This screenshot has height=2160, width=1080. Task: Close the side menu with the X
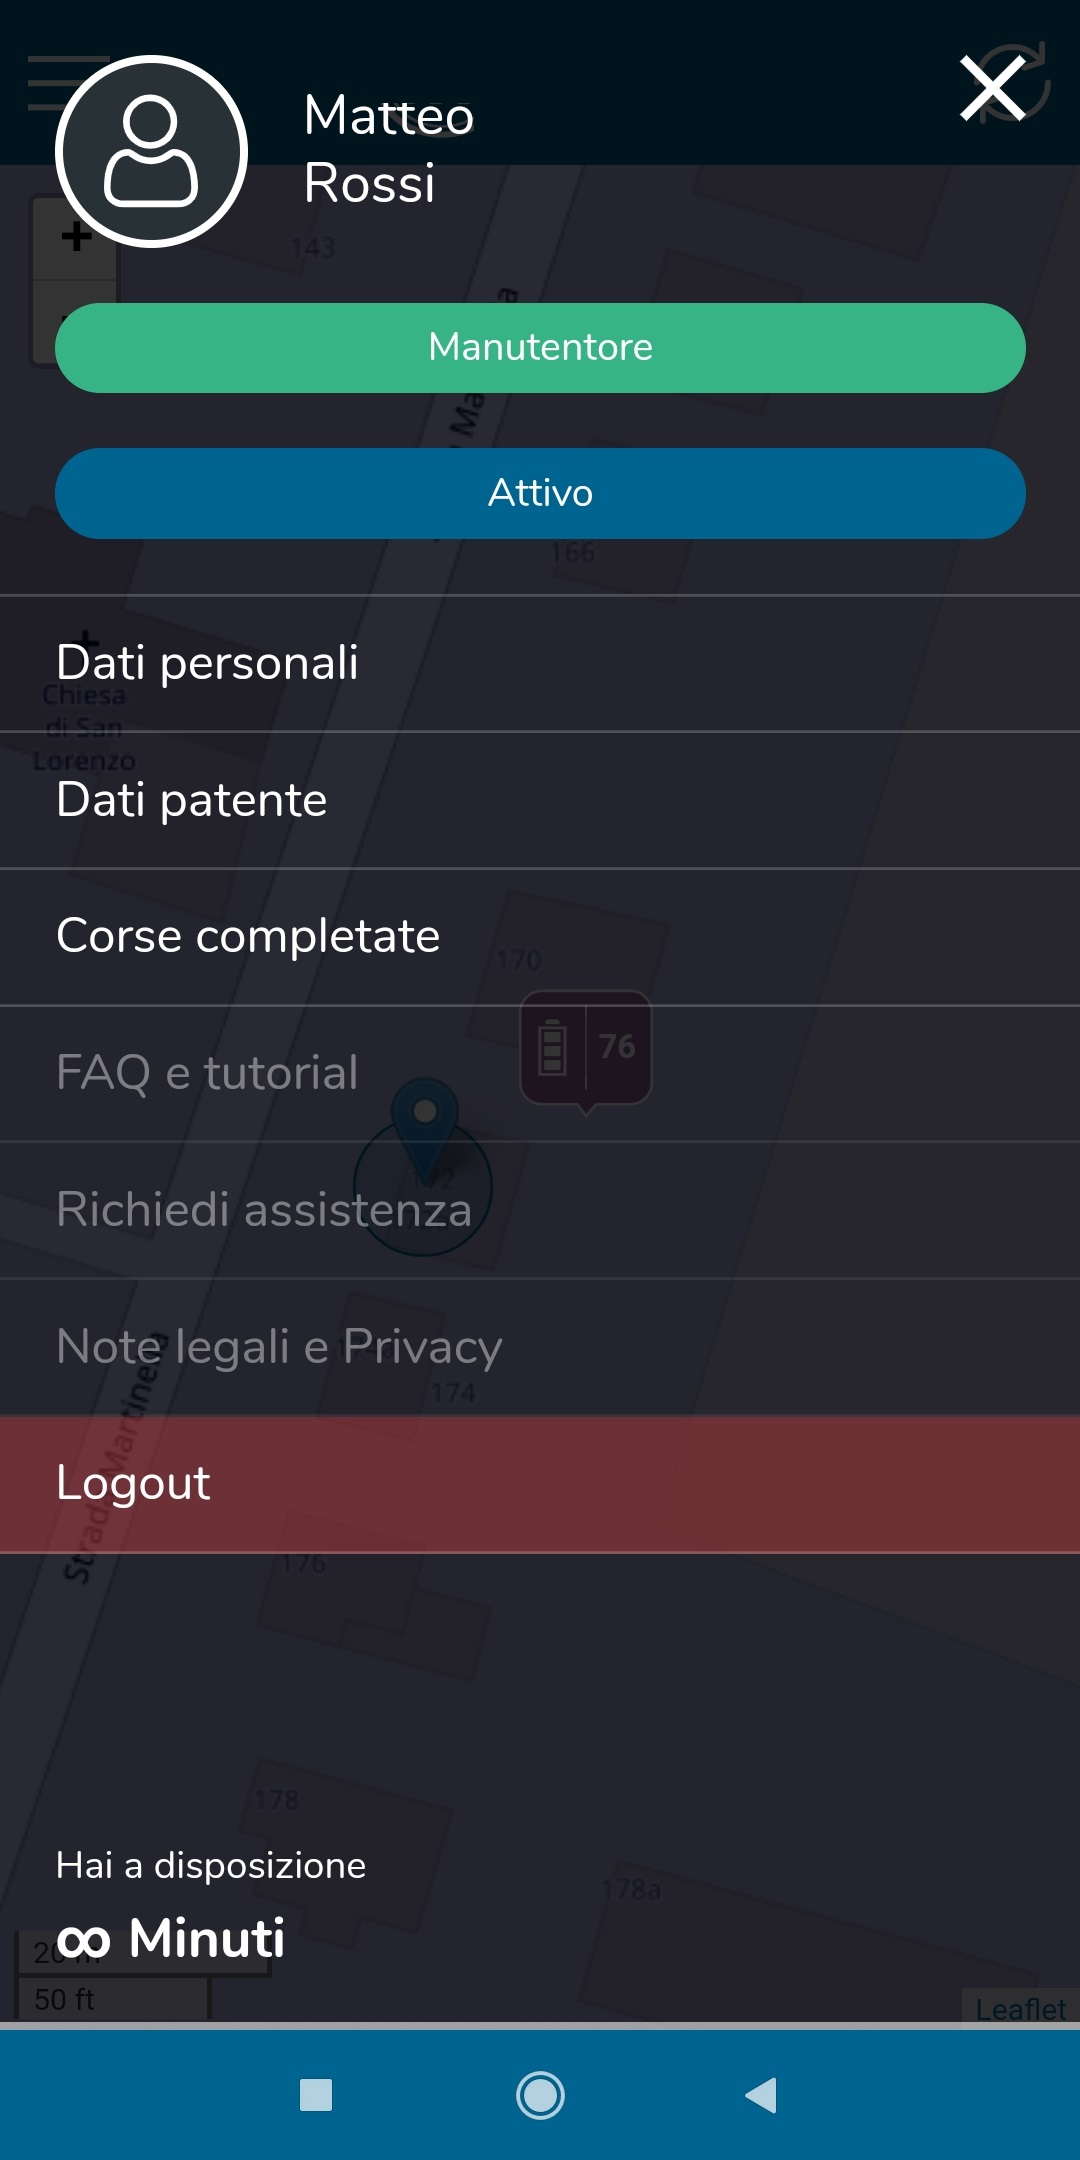(992, 88)
